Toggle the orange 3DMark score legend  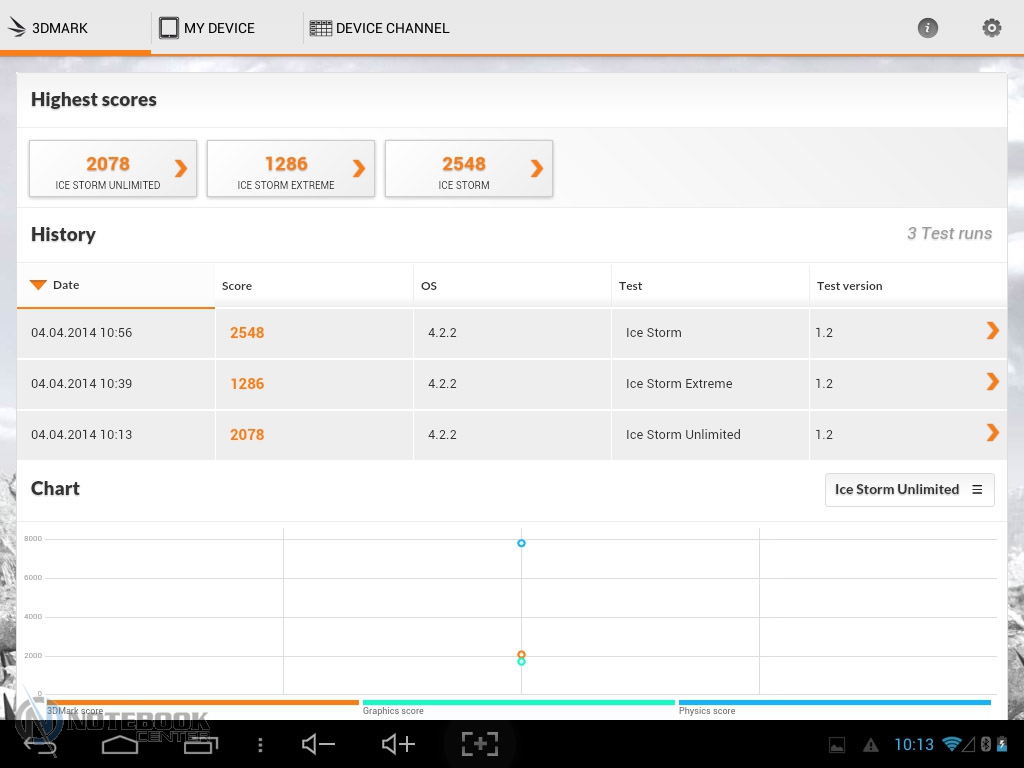click(202, 704)
